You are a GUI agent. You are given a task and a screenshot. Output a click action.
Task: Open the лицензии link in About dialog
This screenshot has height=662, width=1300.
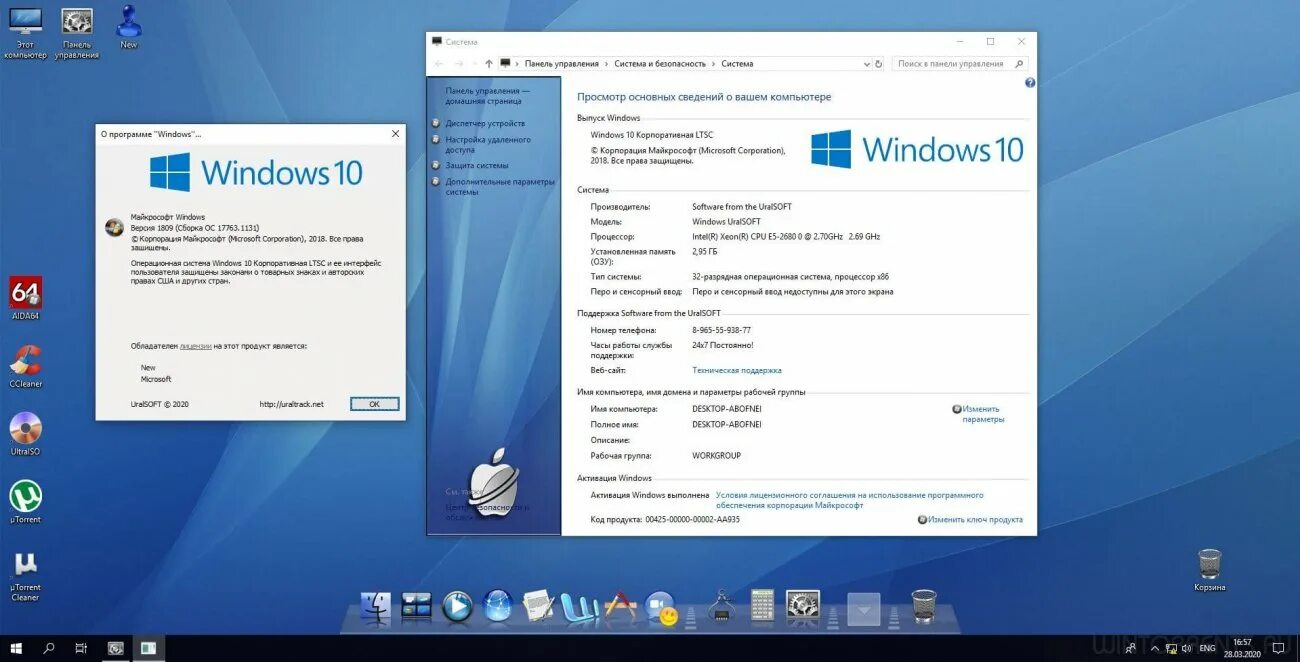click(195, 346)
